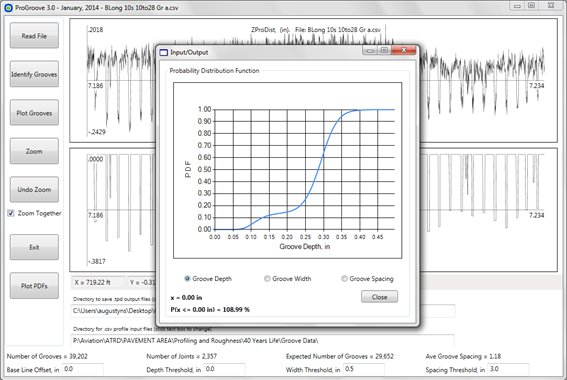567x380 pixels.
Task: Toggle the Zoom Together checkbox
Action: pos(11,213)
